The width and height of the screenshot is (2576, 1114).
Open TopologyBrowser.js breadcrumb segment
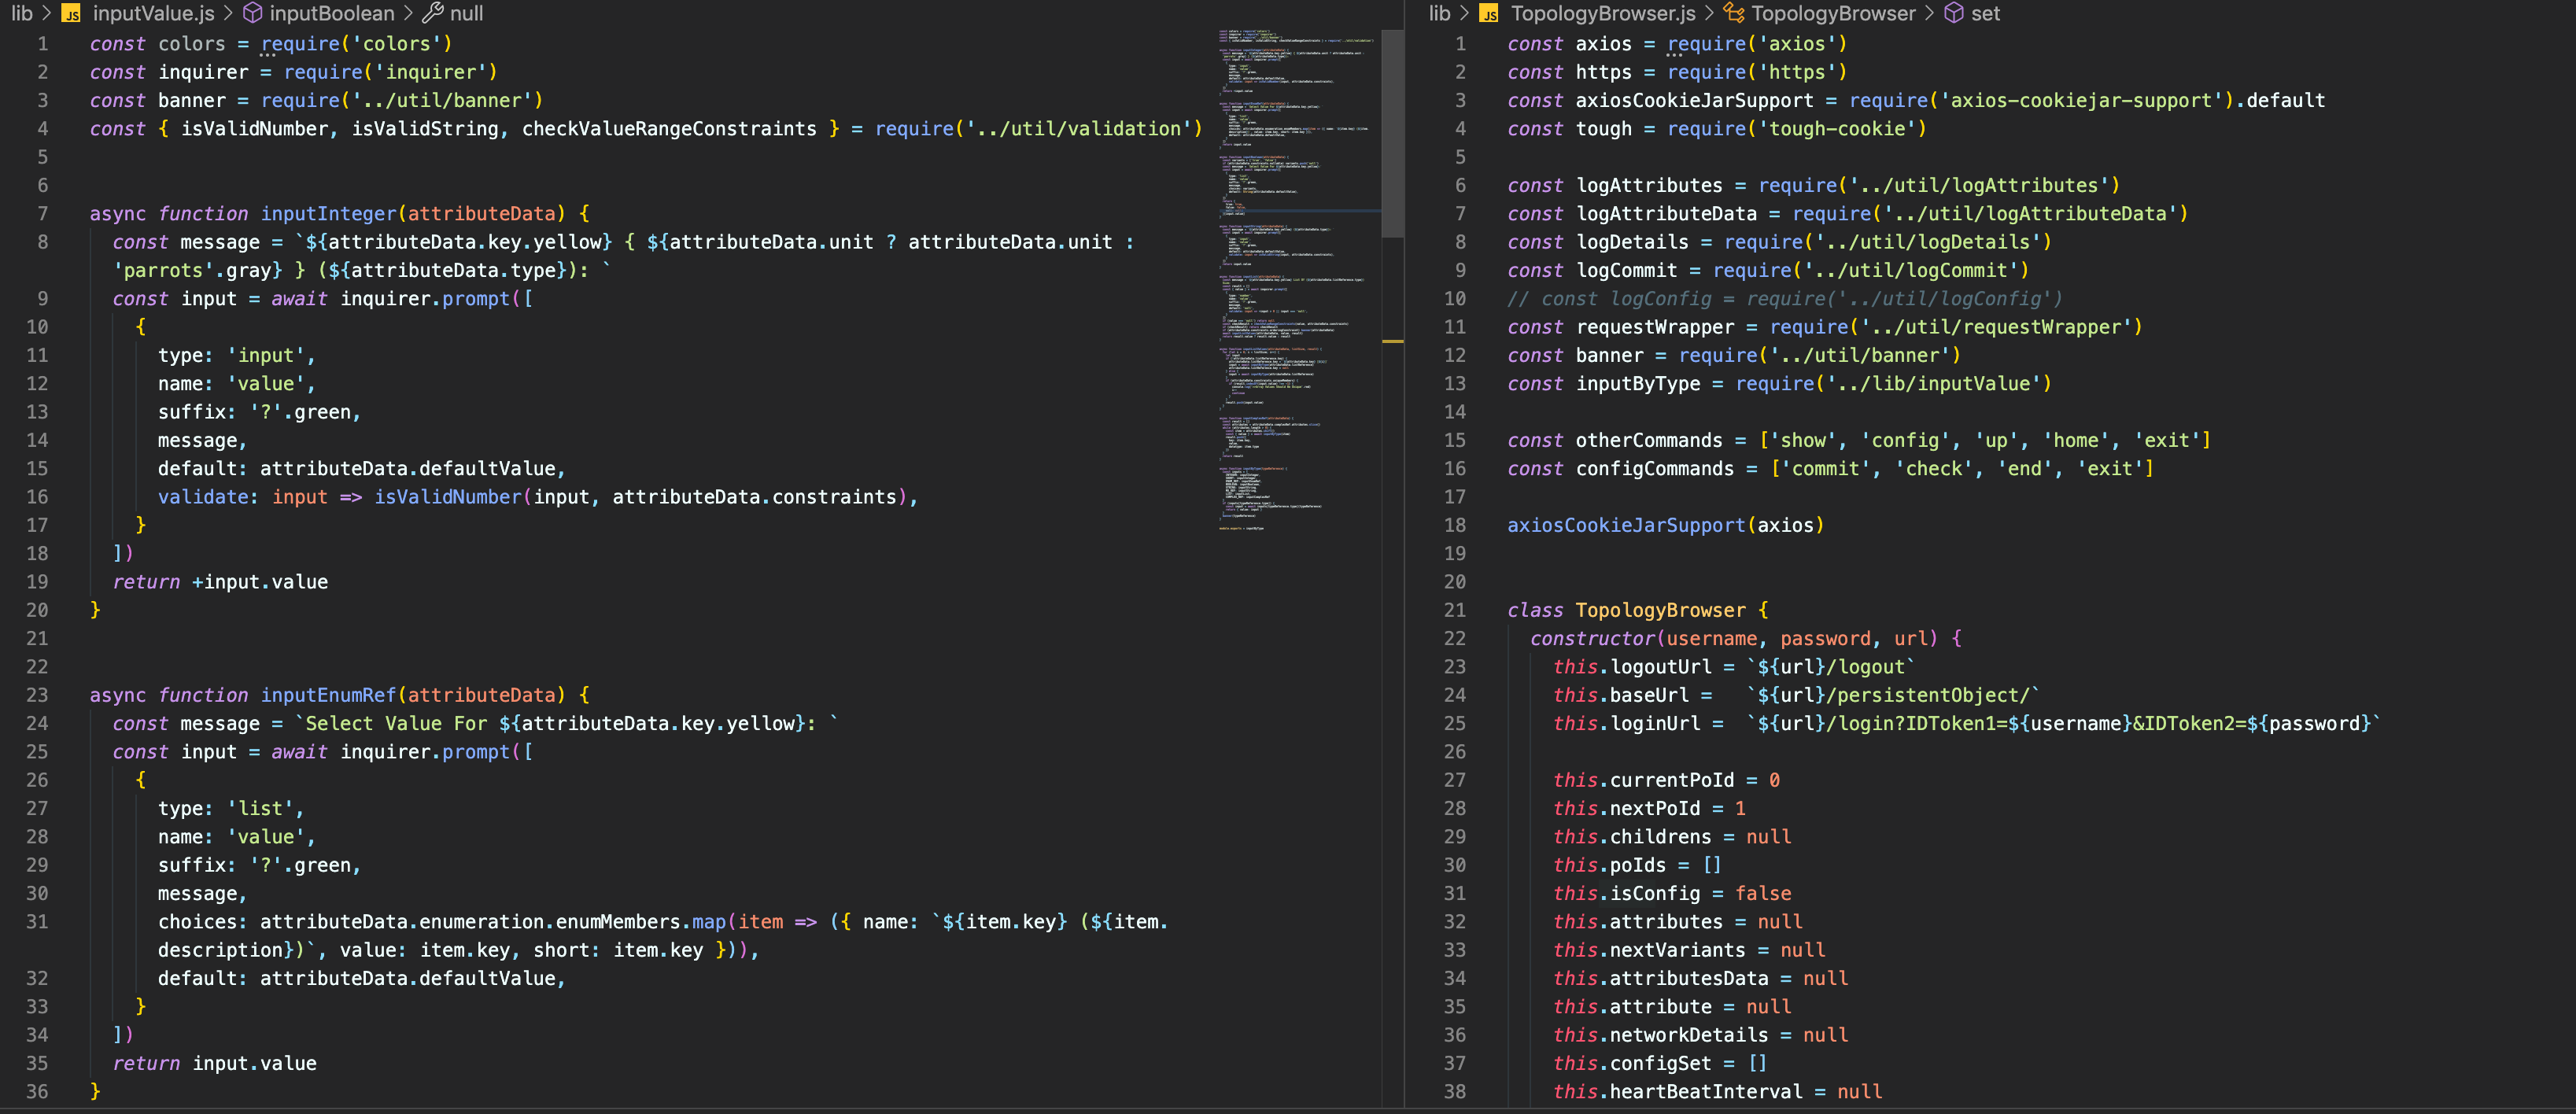click(1603, 14)
